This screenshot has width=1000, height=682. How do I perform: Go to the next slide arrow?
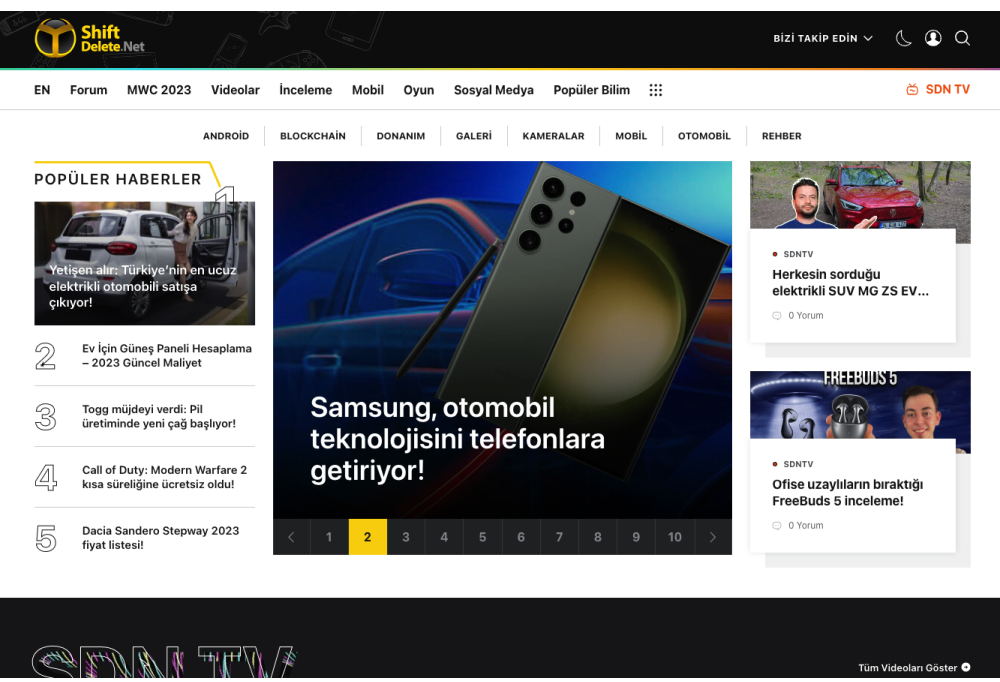tap(713, 537)
